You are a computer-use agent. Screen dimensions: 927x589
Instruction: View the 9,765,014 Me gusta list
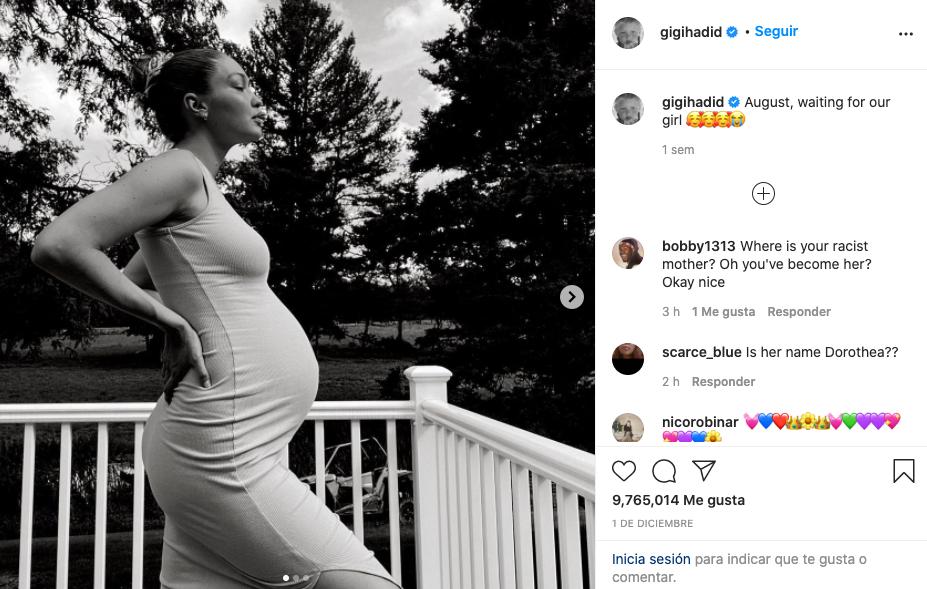tap(678, 500)
